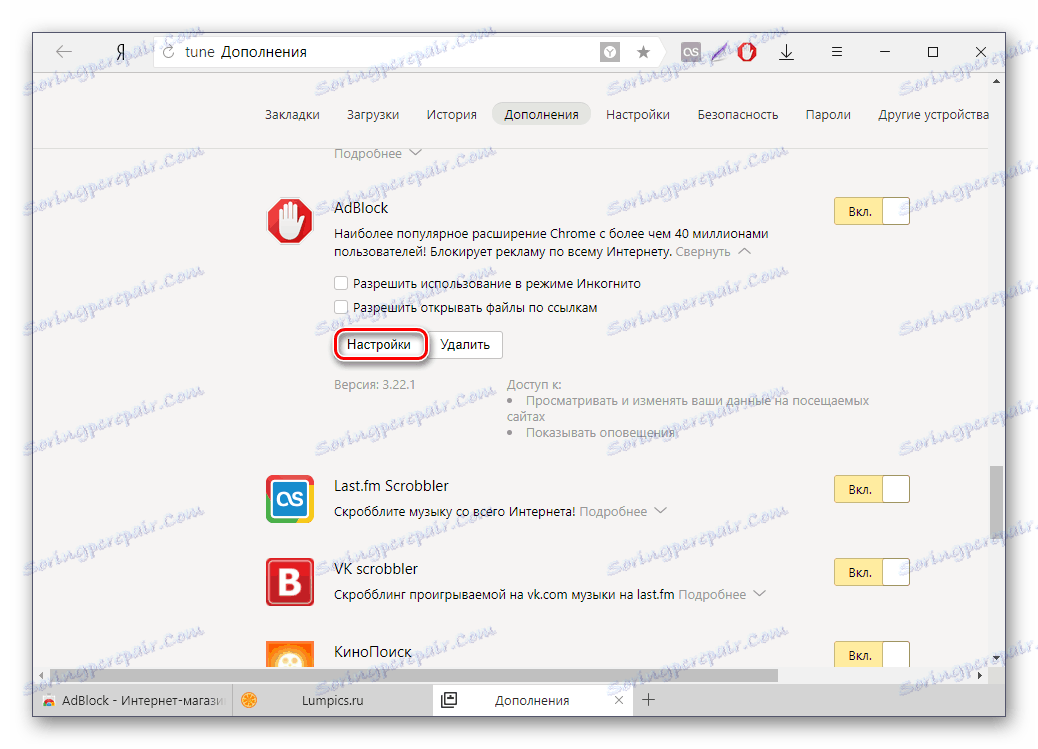The width and height of the screenshot is (1038, 749).
Task: Open Yandex home via the Я icon
Action: coord(120,52)
